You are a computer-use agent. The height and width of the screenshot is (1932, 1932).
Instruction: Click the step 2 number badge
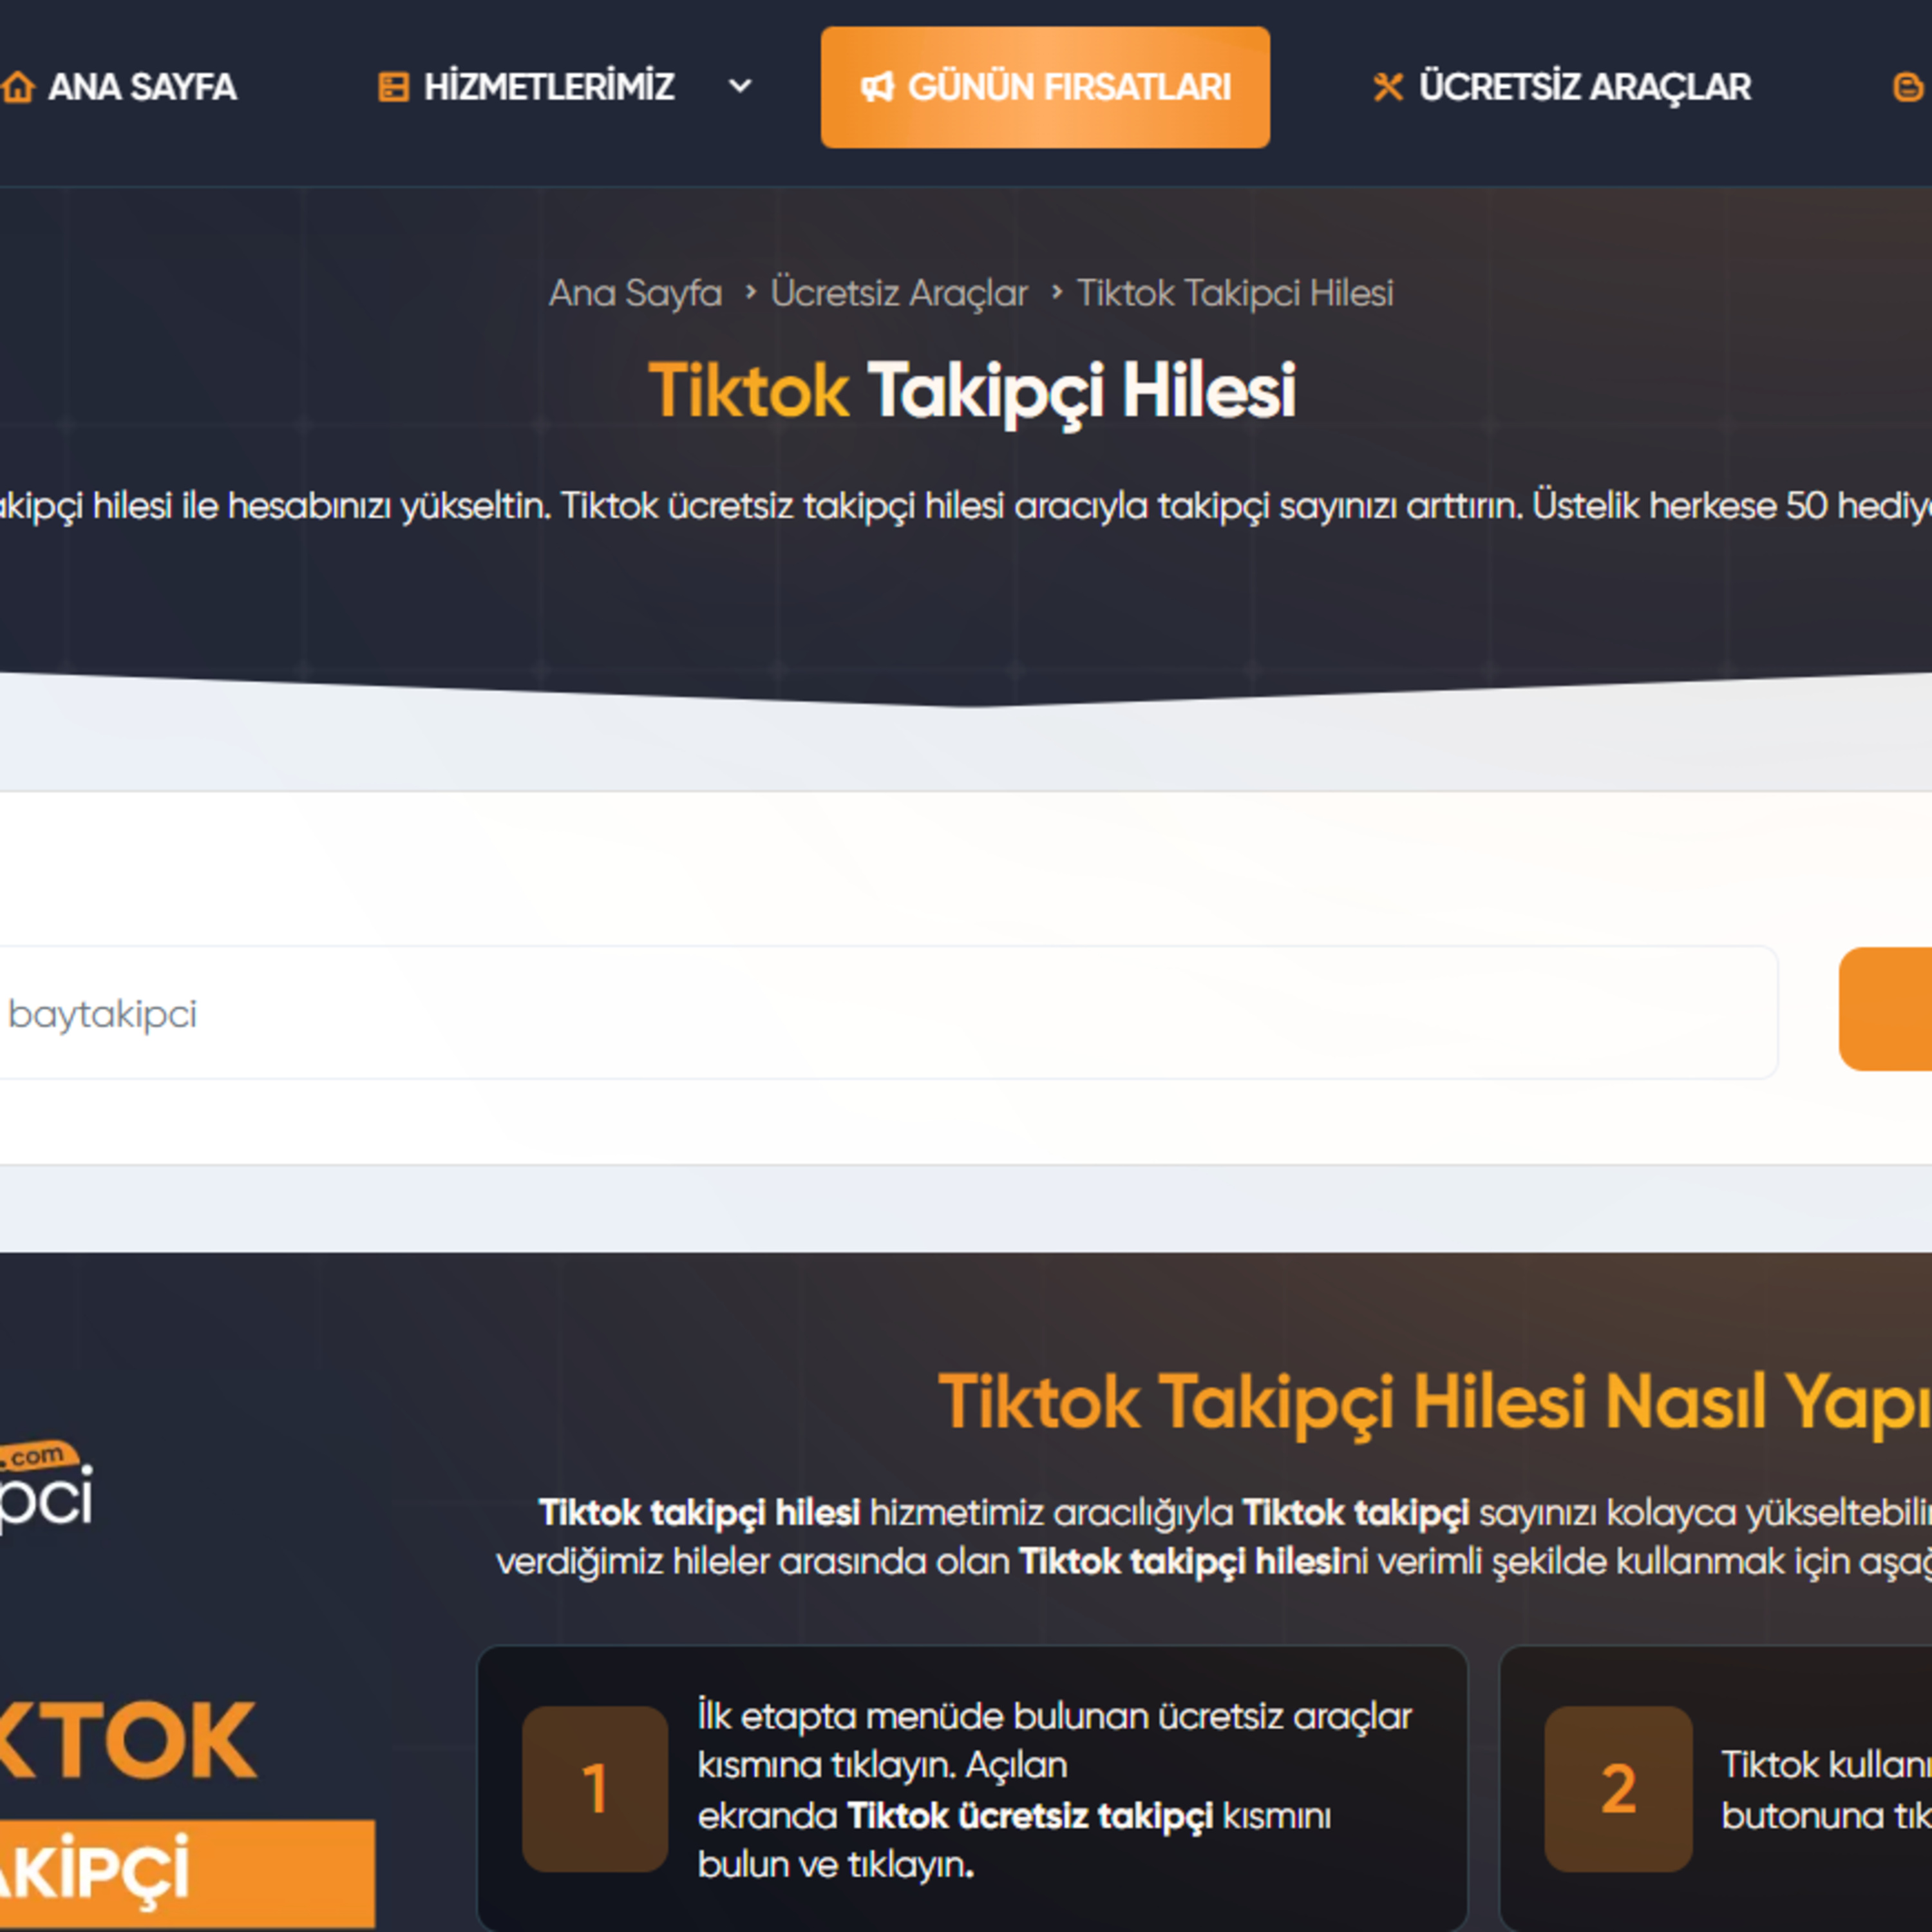pos(1618,1789)
